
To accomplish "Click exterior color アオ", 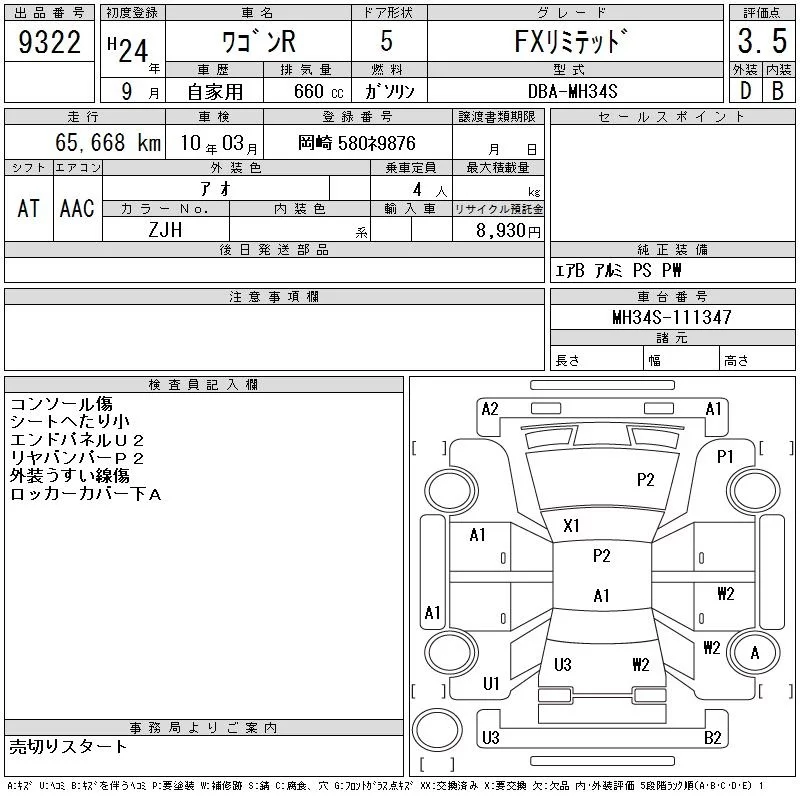I will 216,189.
